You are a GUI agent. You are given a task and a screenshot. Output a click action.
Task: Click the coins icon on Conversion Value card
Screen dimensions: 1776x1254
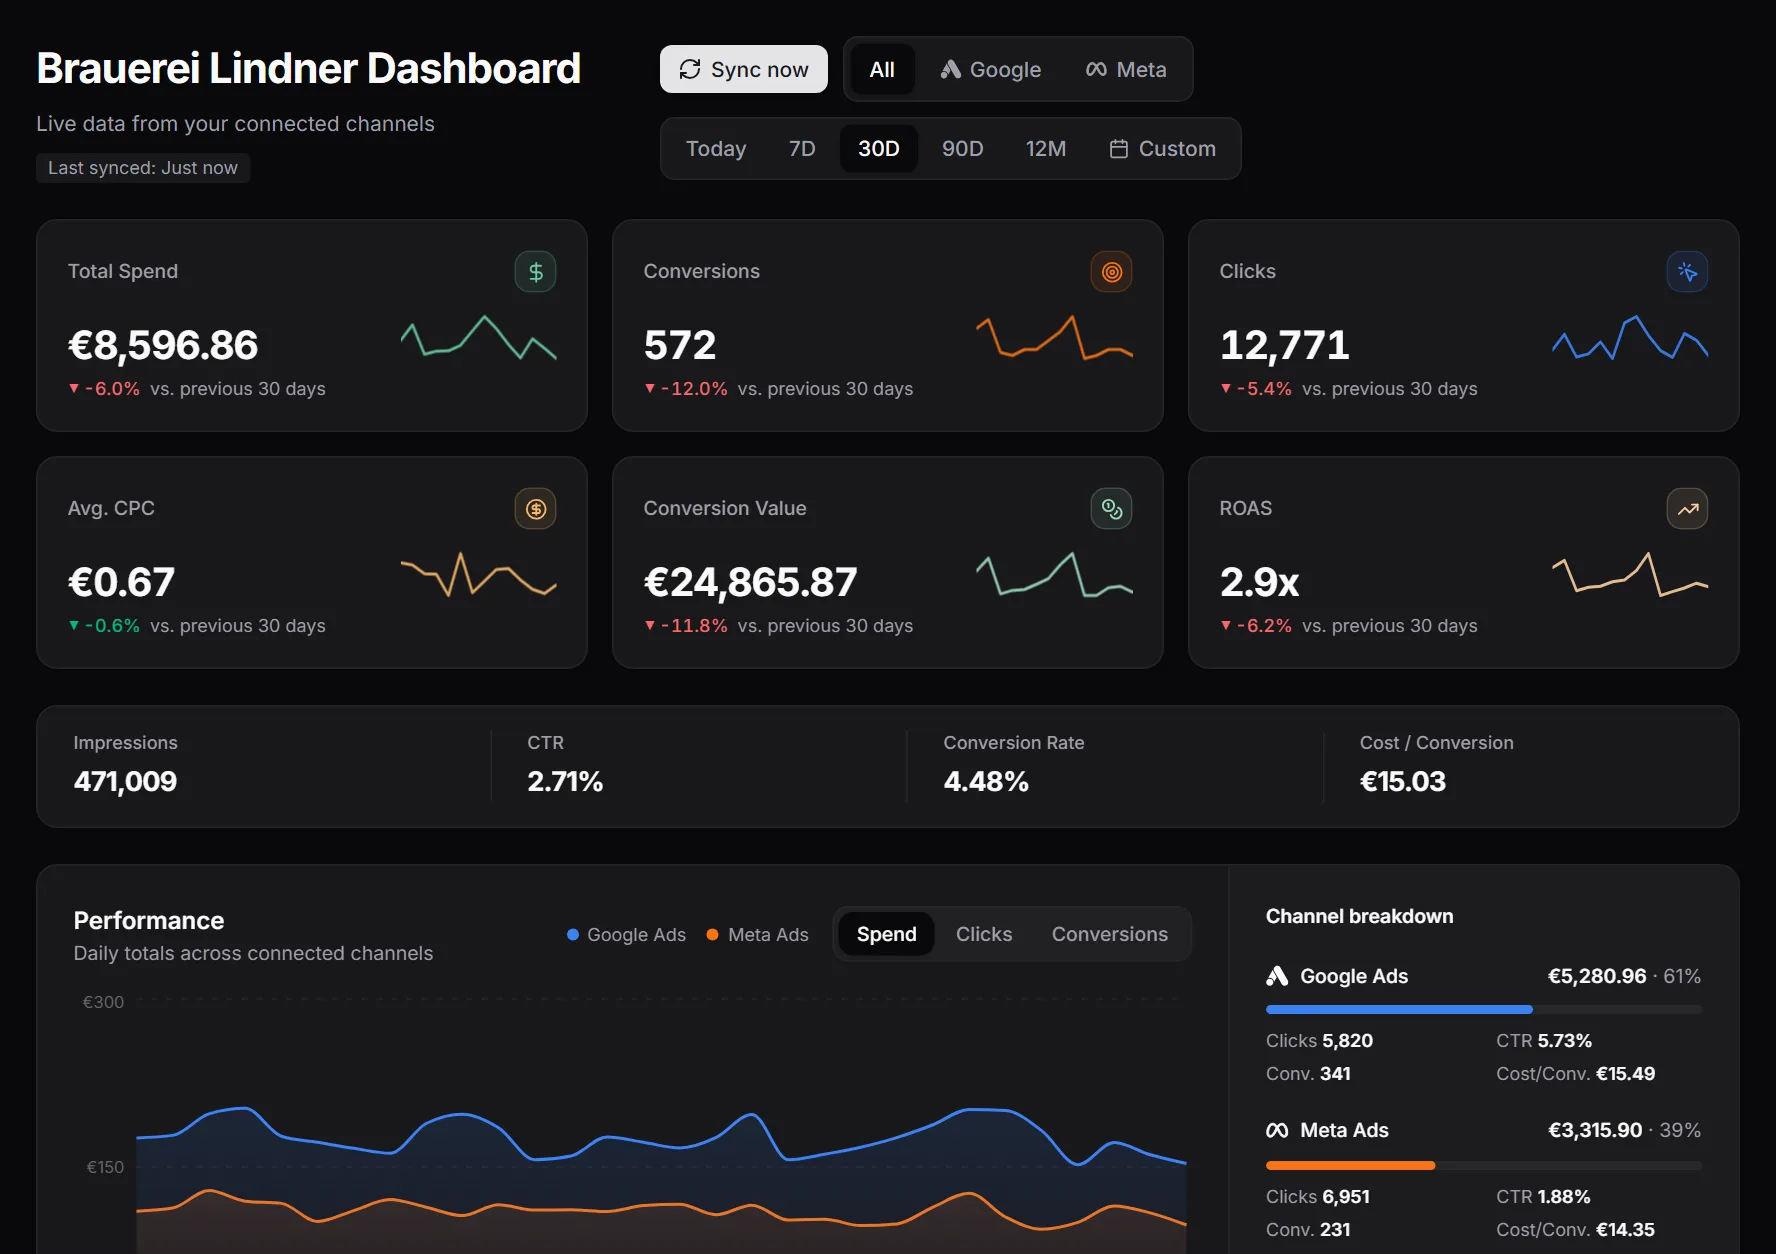pyautogui.click(x=1112, y=509)
